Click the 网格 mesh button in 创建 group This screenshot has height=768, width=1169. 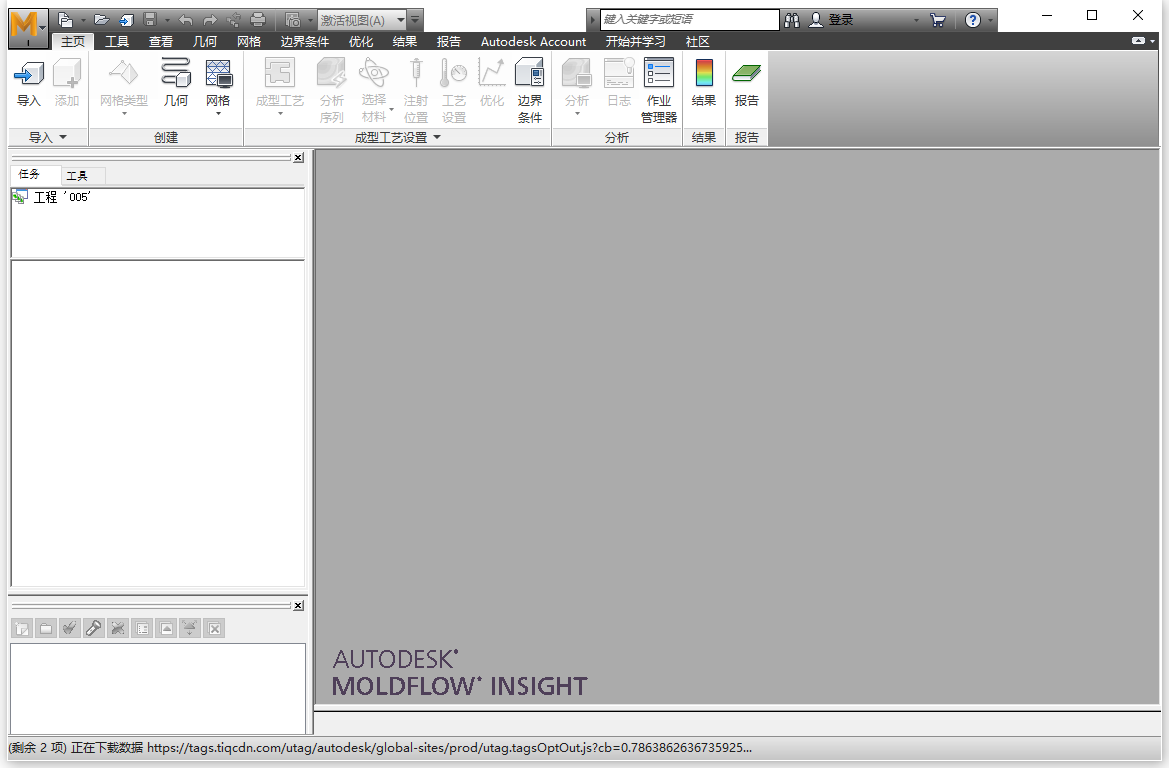tap(218, 86)
